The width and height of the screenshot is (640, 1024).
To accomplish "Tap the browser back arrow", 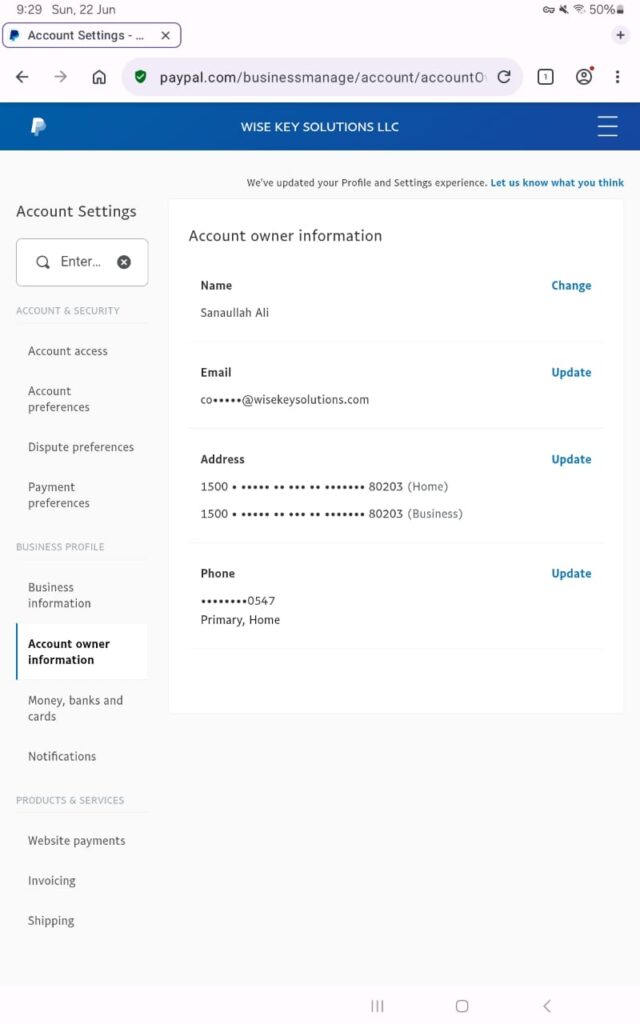I will point(22,77).
